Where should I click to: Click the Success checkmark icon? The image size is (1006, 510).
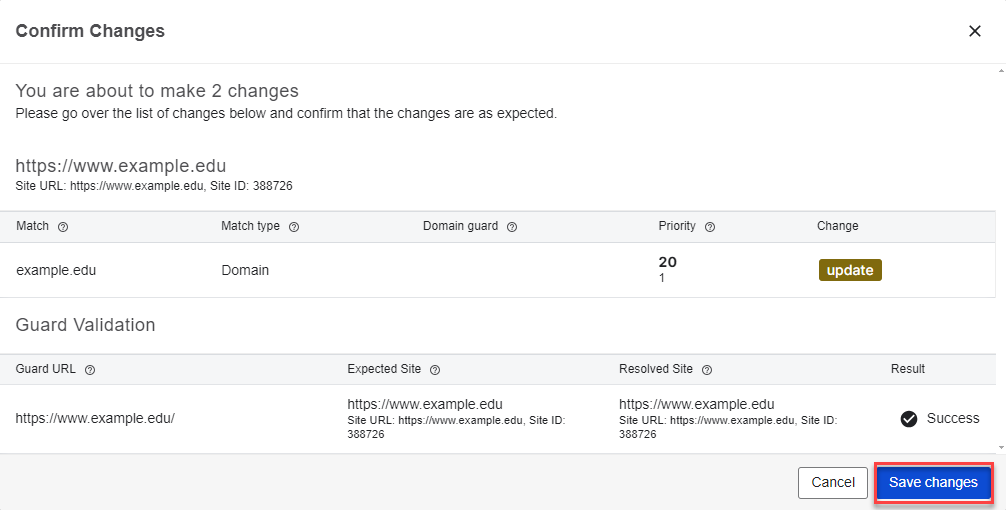point(909,419)
